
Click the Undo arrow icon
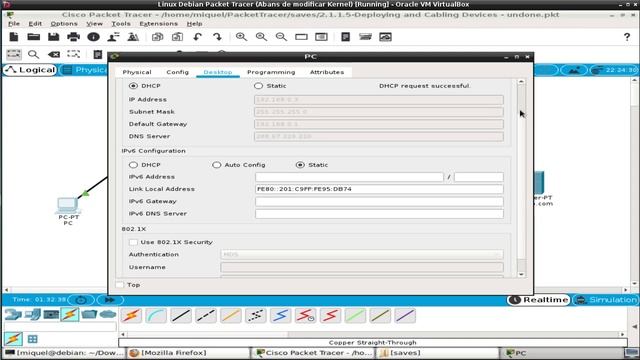coord(198,37)
